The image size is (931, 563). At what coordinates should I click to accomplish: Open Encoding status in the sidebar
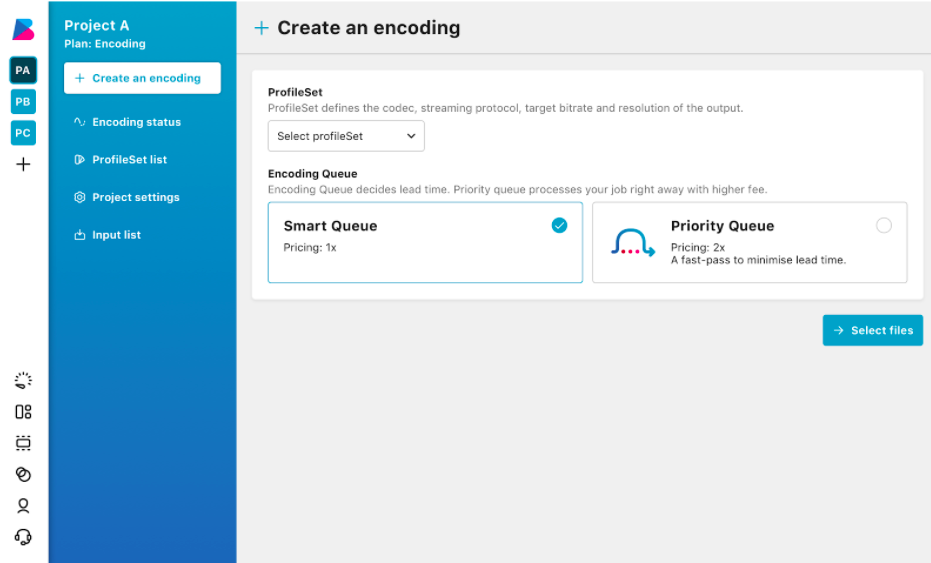pos(136,122)
